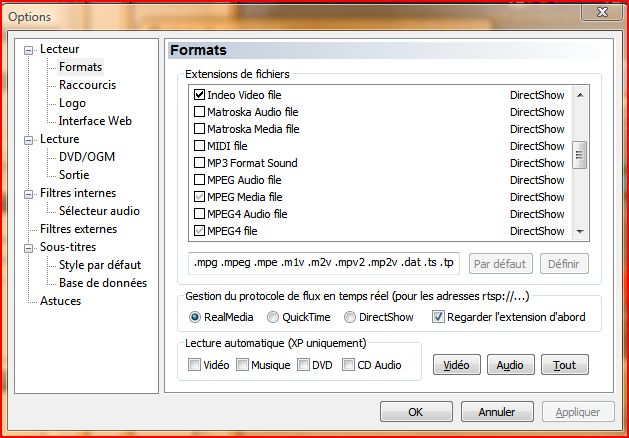Viewport: 629px width, 438px height.
Task: Uncheck the Indeo Video file checkbox
Action: pos(199,95)
